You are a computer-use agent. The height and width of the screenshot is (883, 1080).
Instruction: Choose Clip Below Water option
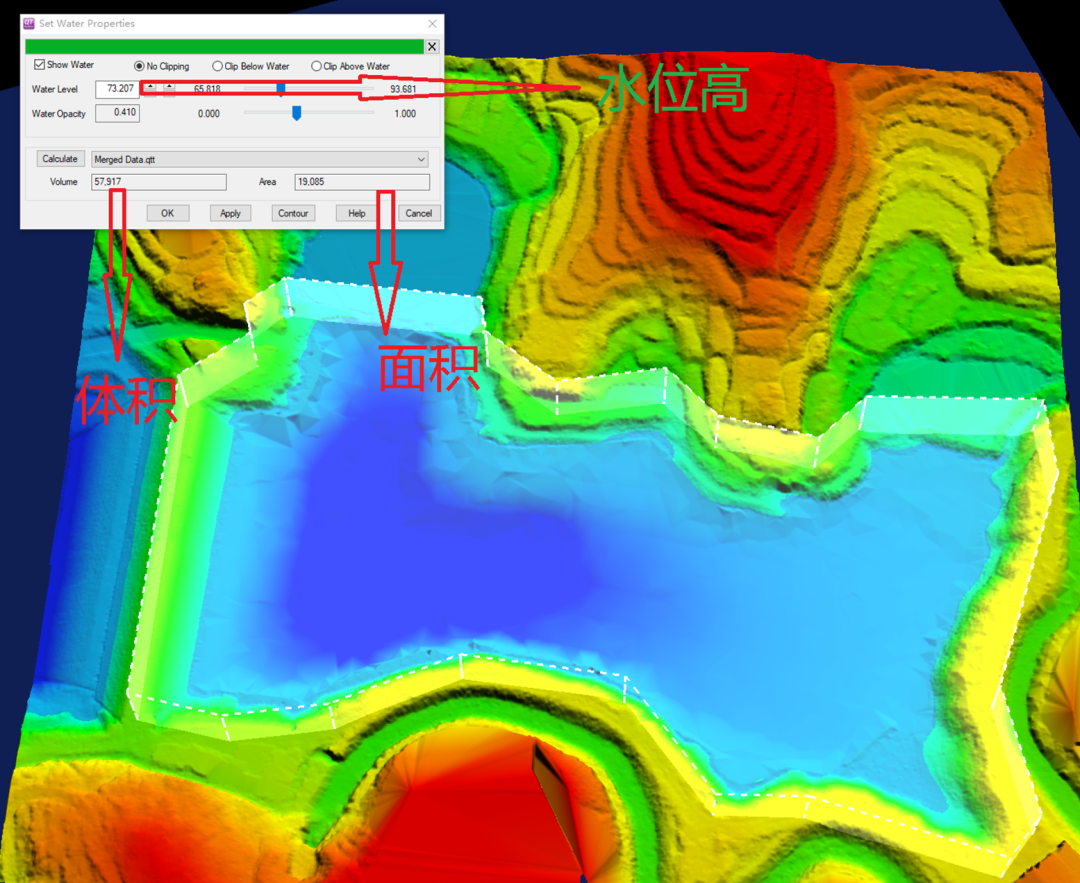pyautogui.click(x=218, y=66)
